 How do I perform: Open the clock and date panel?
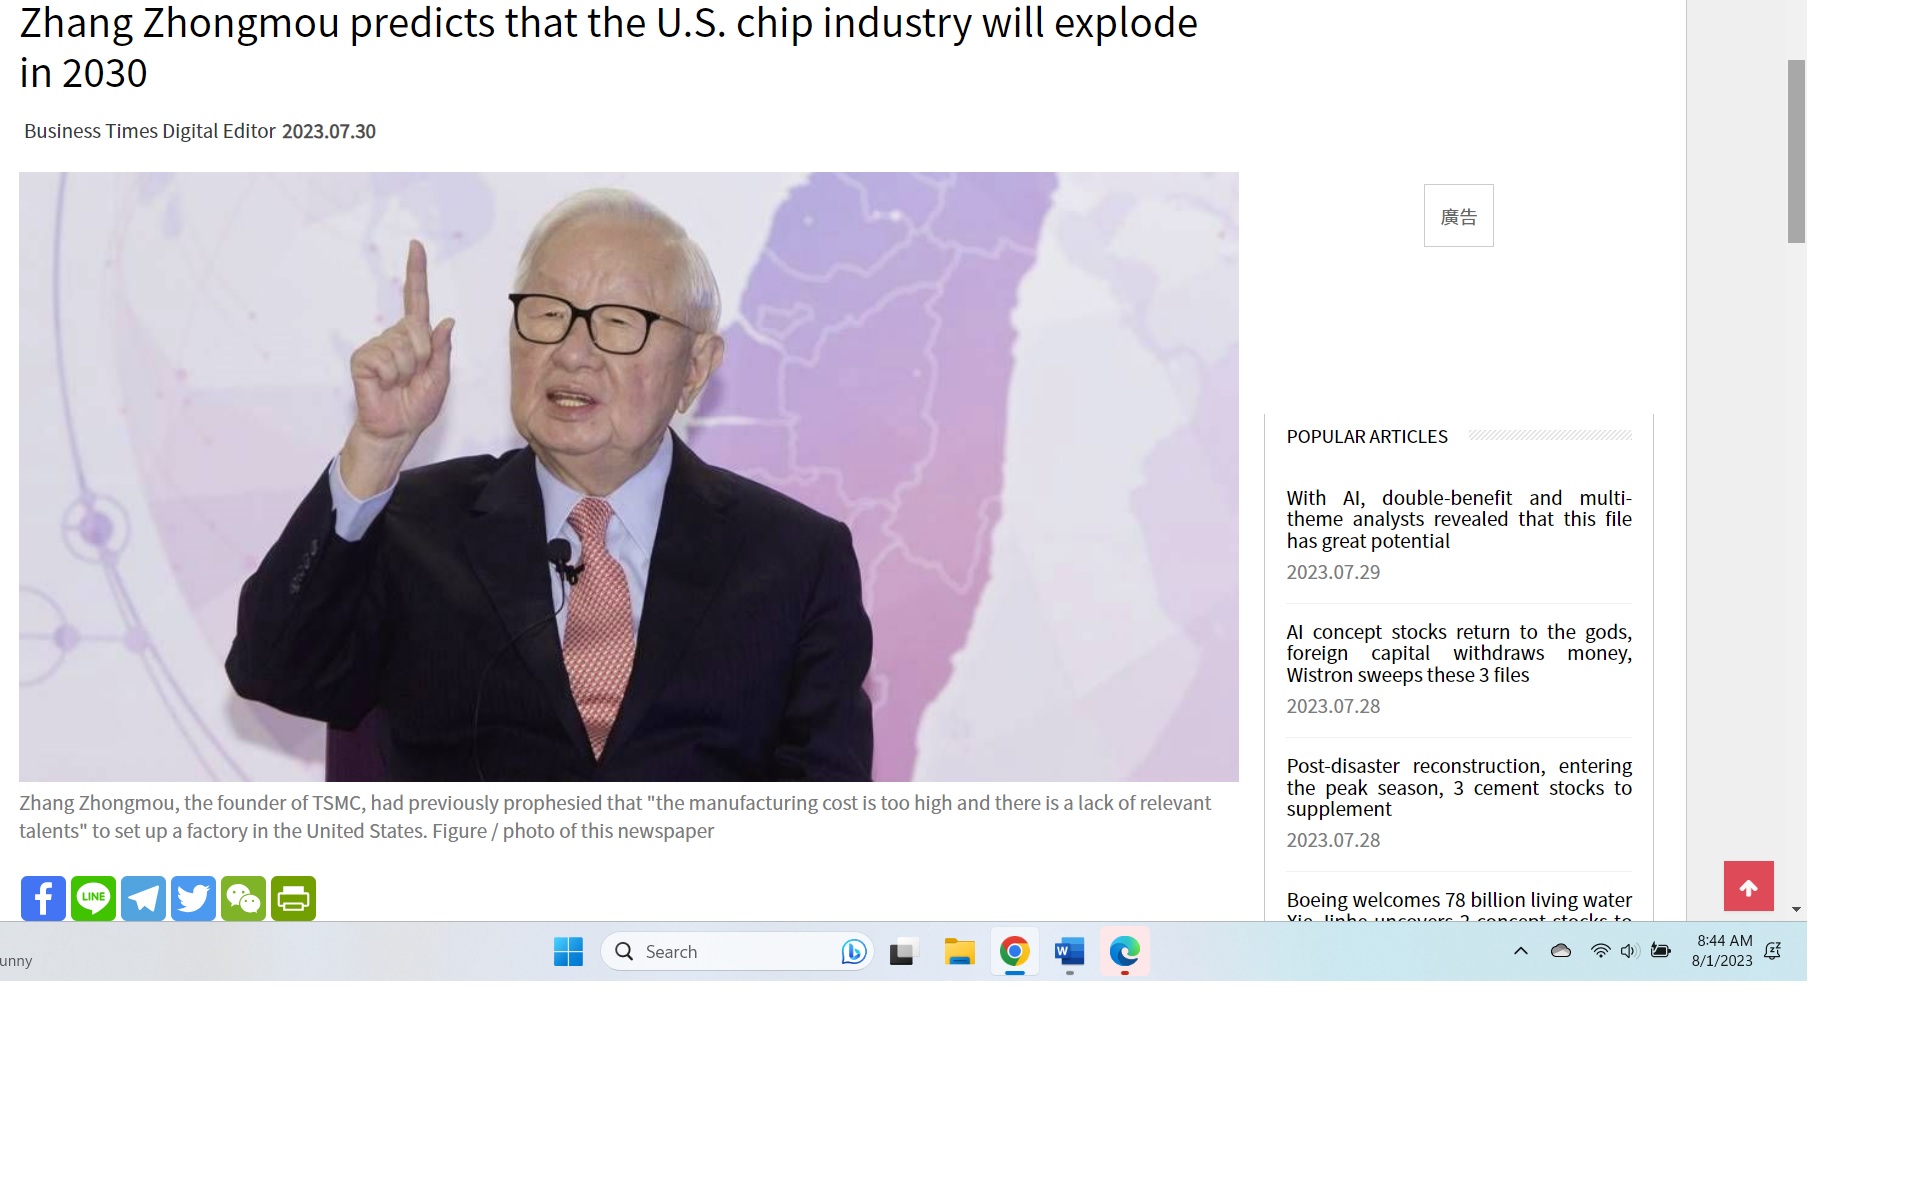1722,951
